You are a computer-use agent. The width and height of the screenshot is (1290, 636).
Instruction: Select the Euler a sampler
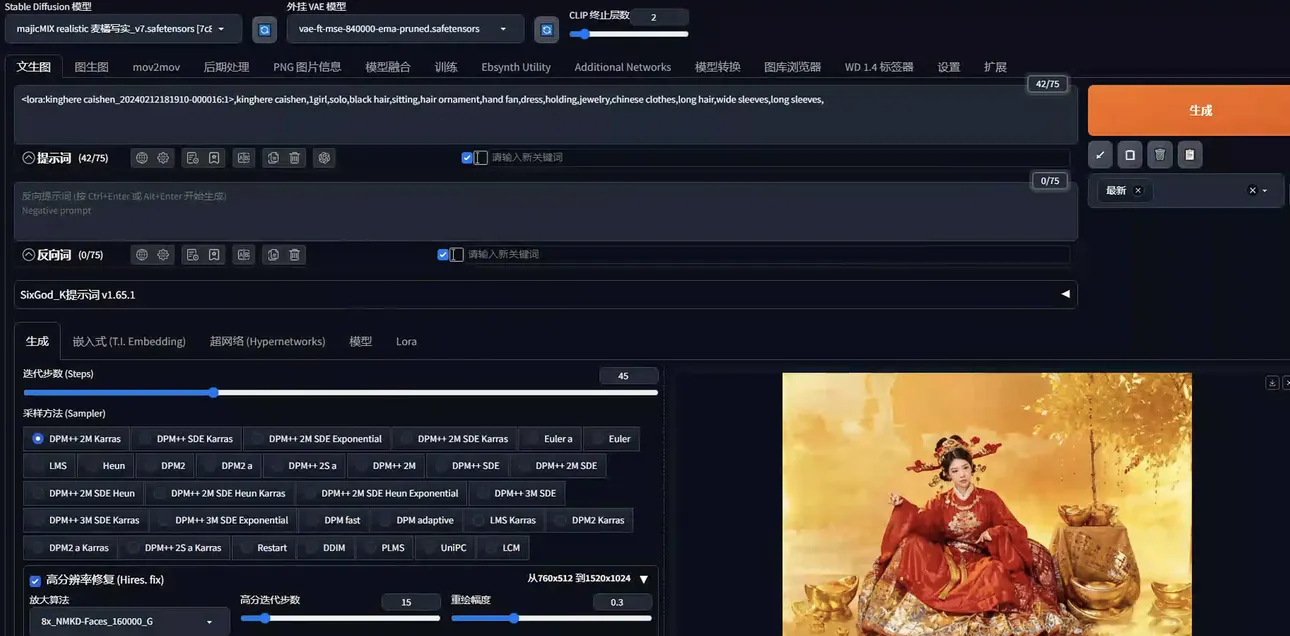coord(549,438)
